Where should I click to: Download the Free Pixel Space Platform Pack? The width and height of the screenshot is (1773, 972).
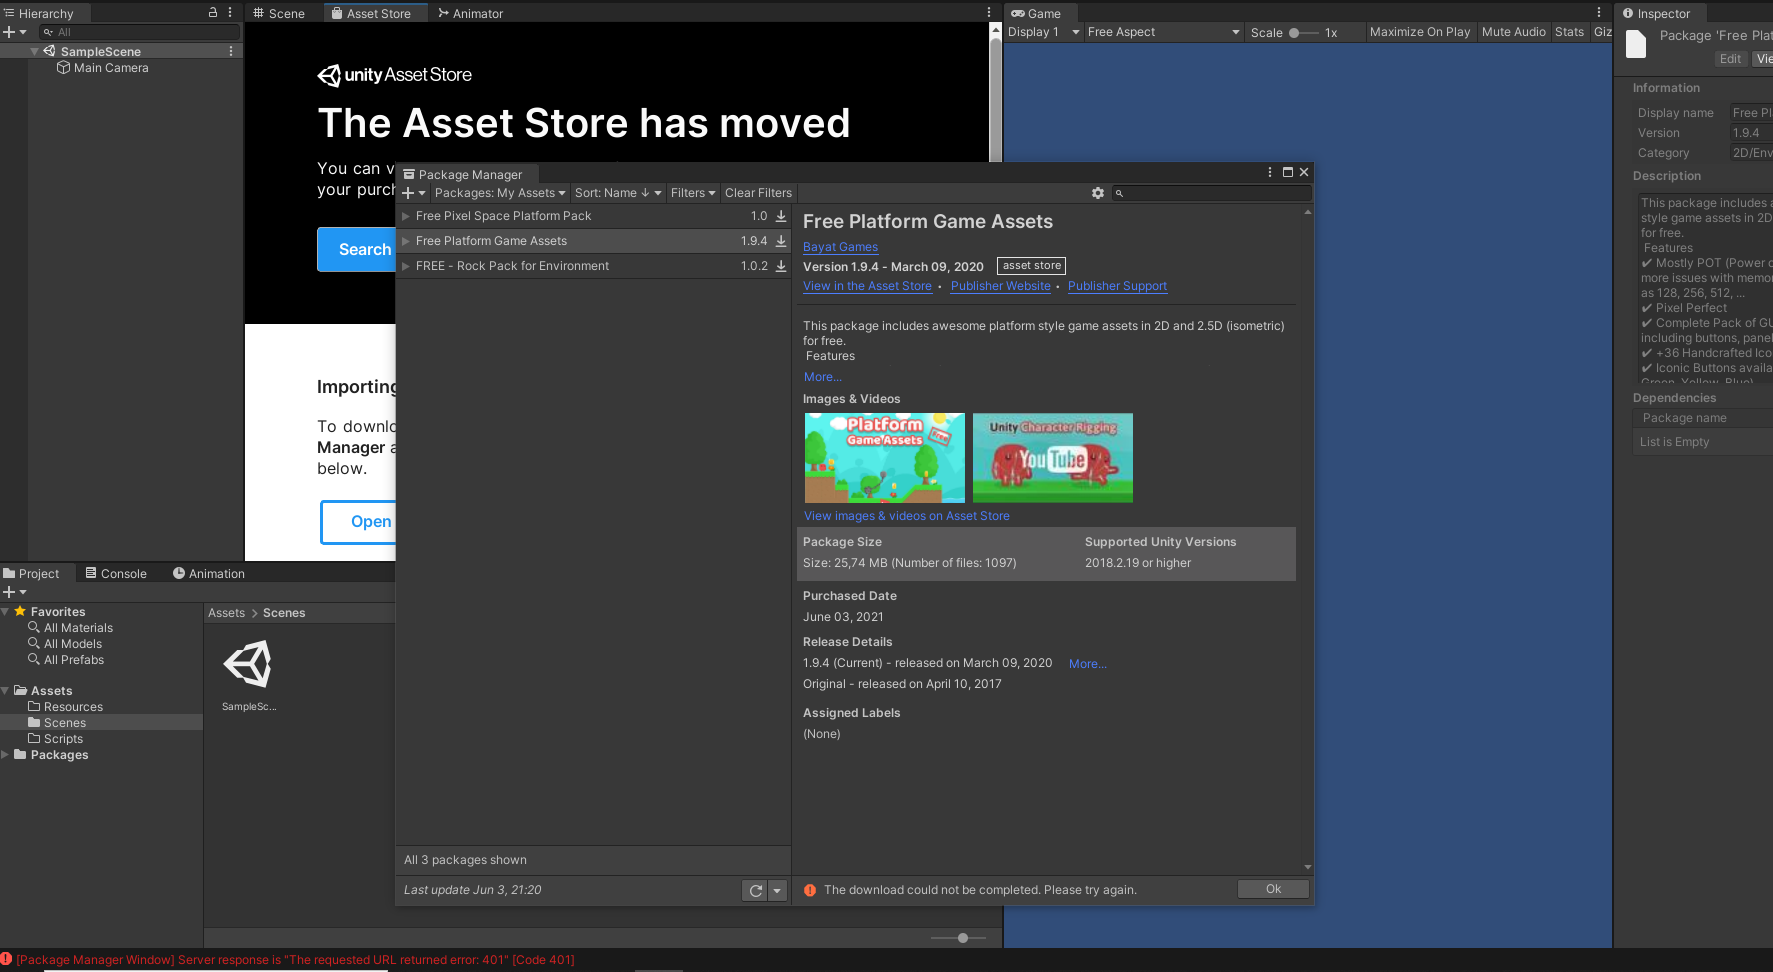click(781, 216)
